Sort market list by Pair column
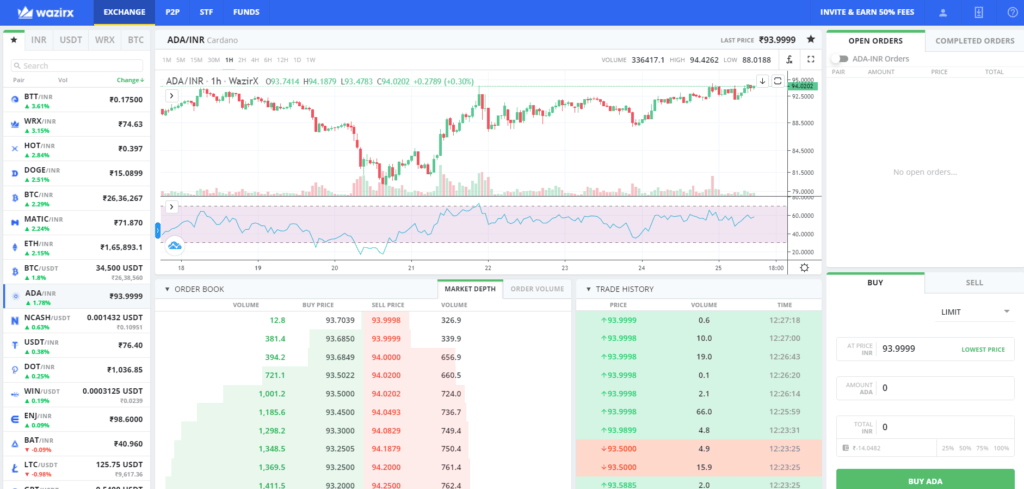 tap(19, 80)
